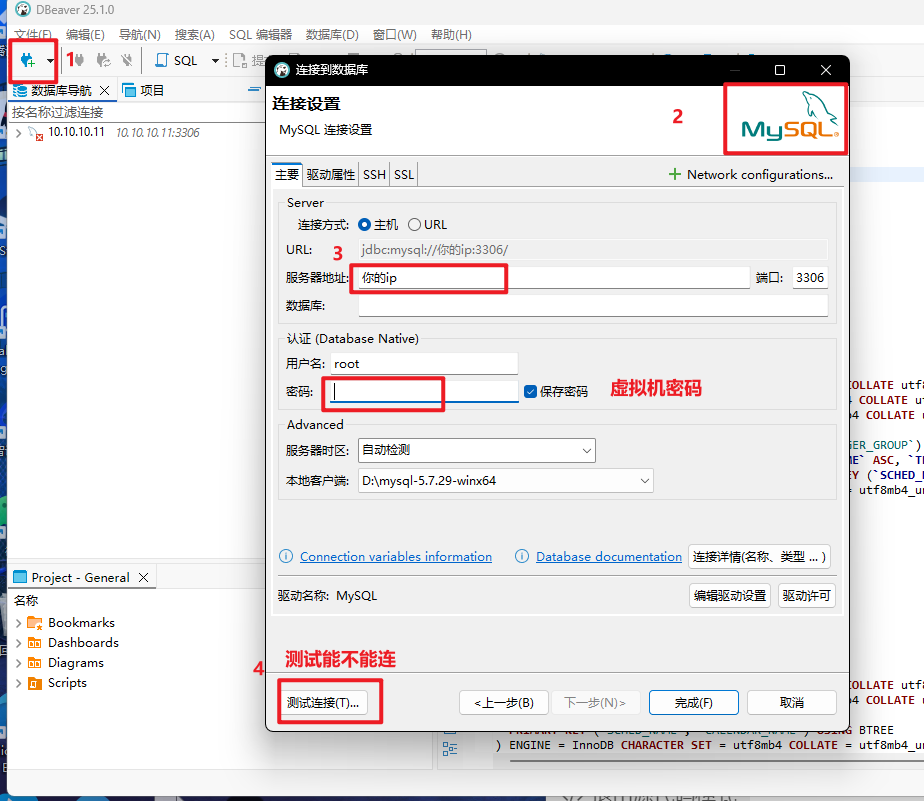Click the Bookmarks folder icon
Viewport: 924px width, 801px height.
tap(35, 623)
